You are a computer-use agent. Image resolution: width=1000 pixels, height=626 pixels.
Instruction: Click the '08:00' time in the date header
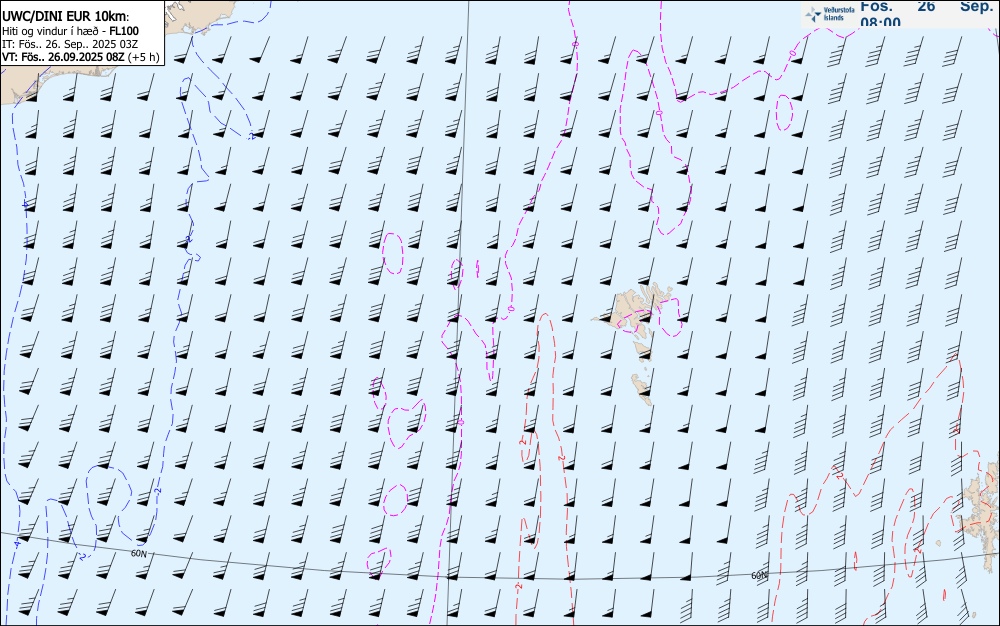pos(881,22)
